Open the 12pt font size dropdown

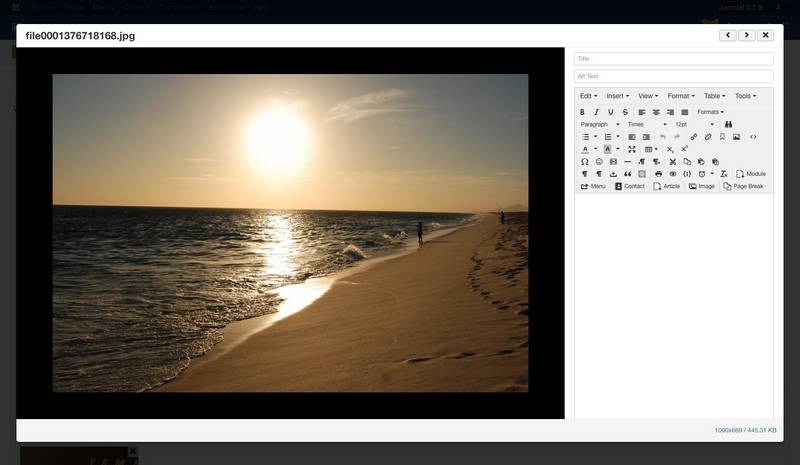coord(694,124)
